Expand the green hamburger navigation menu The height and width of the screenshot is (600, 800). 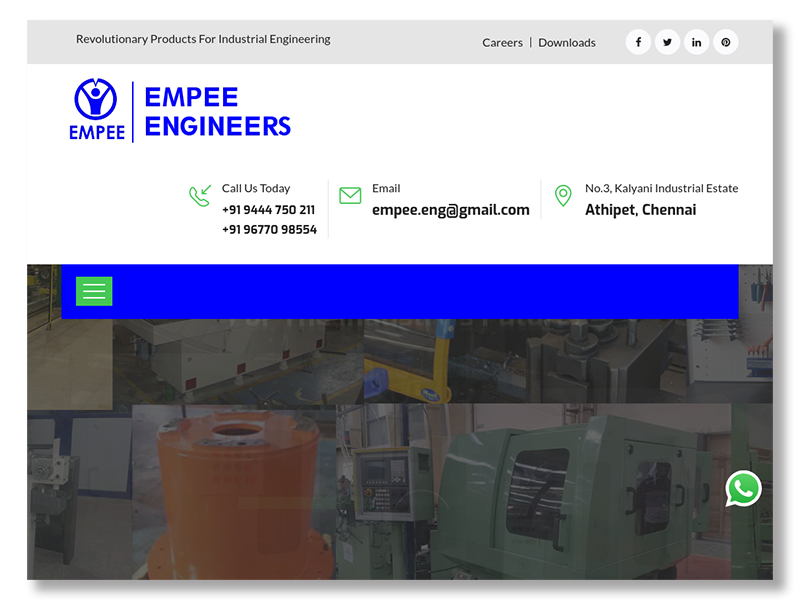[x=94, y=291]
